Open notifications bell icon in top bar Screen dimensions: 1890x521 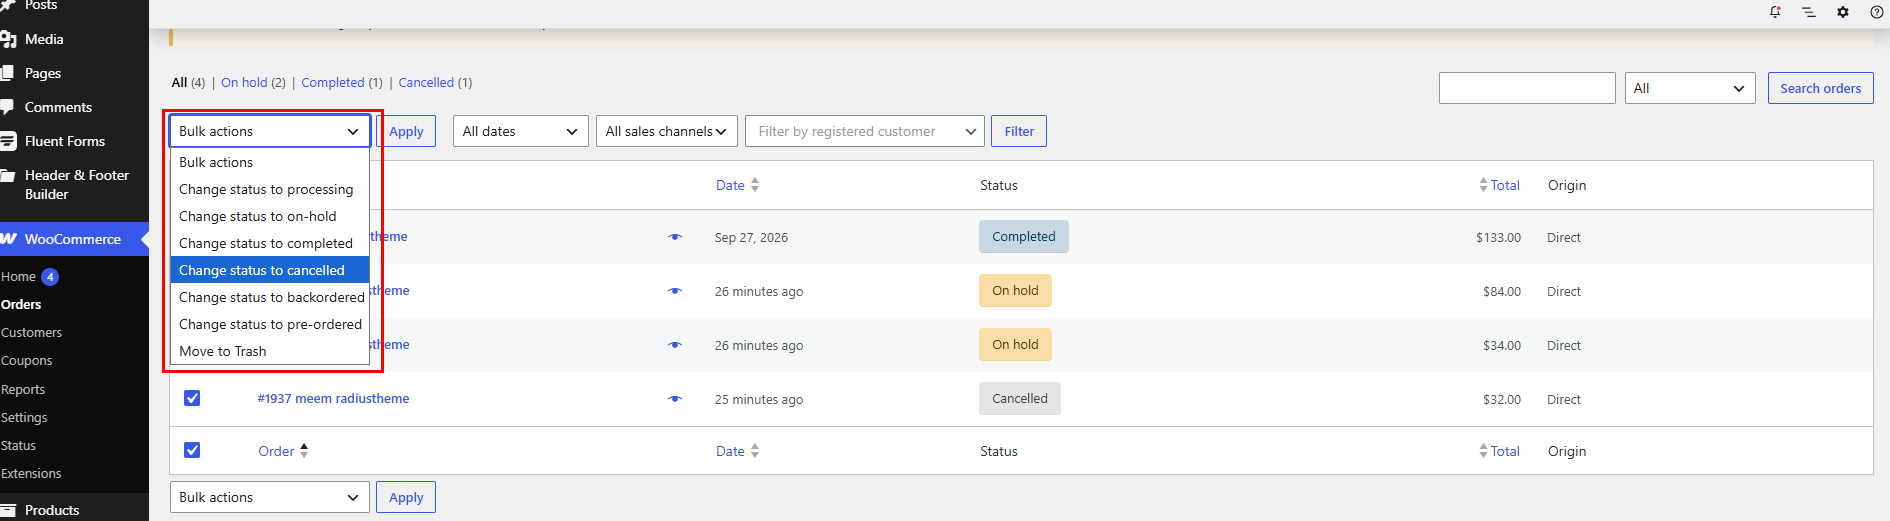pos(1775,12)
